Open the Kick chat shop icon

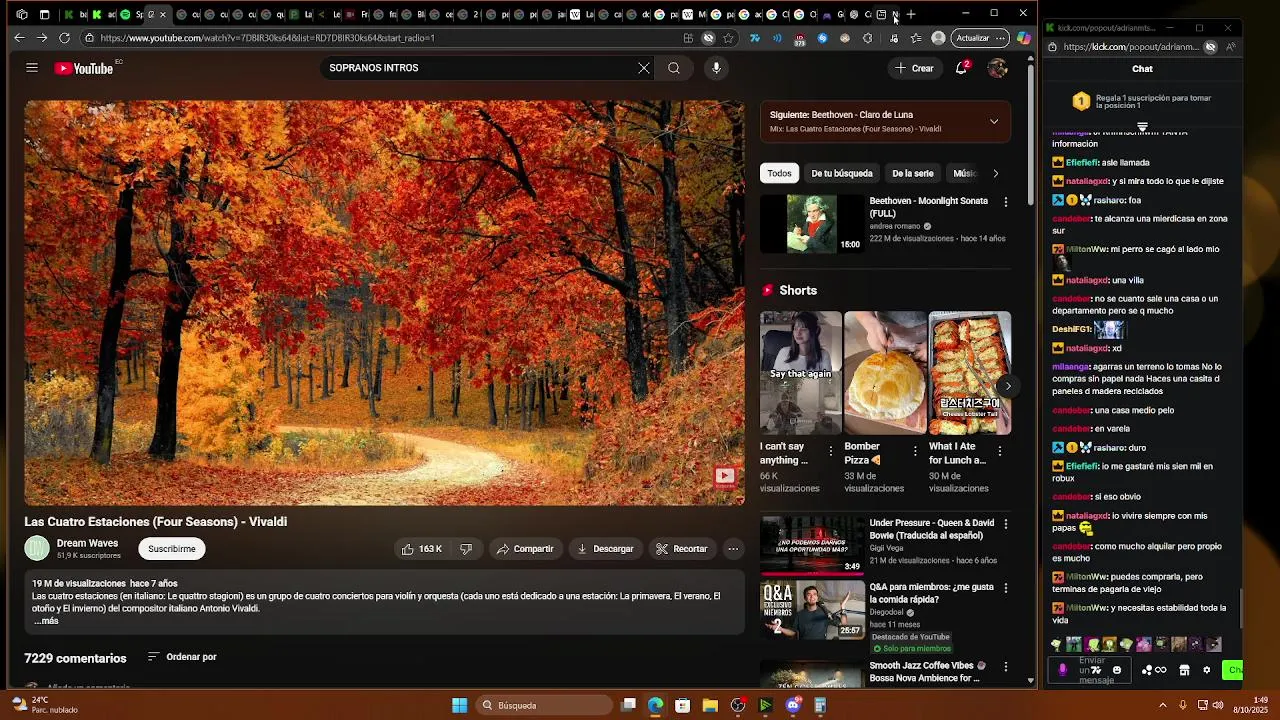pos(1185,670)
